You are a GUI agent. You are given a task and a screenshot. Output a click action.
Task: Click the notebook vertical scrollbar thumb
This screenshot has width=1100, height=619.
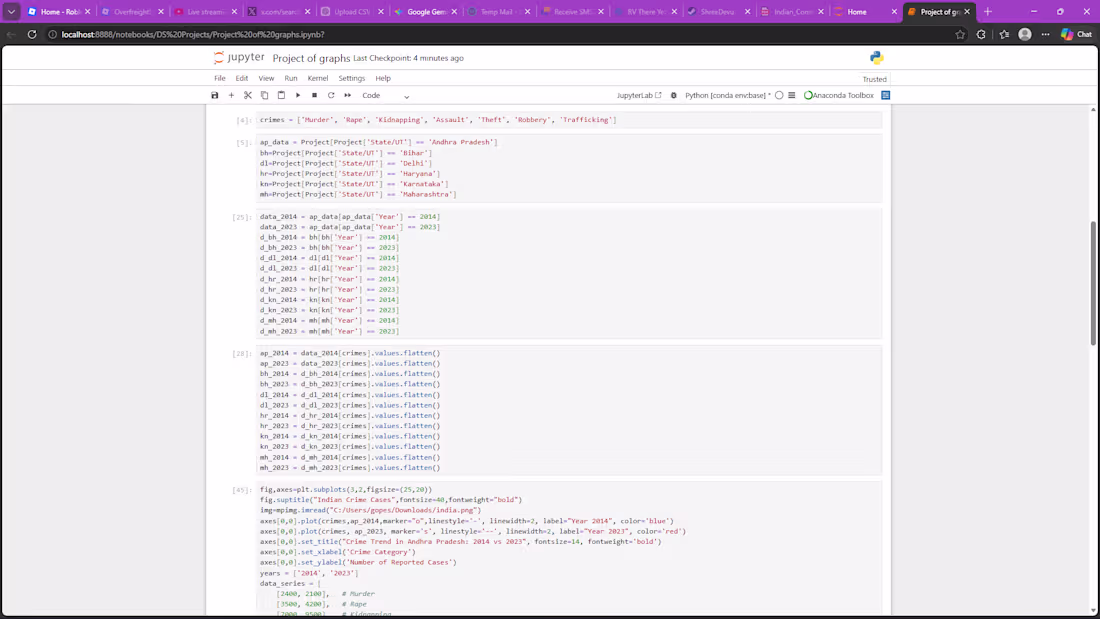coord(1093,283)
